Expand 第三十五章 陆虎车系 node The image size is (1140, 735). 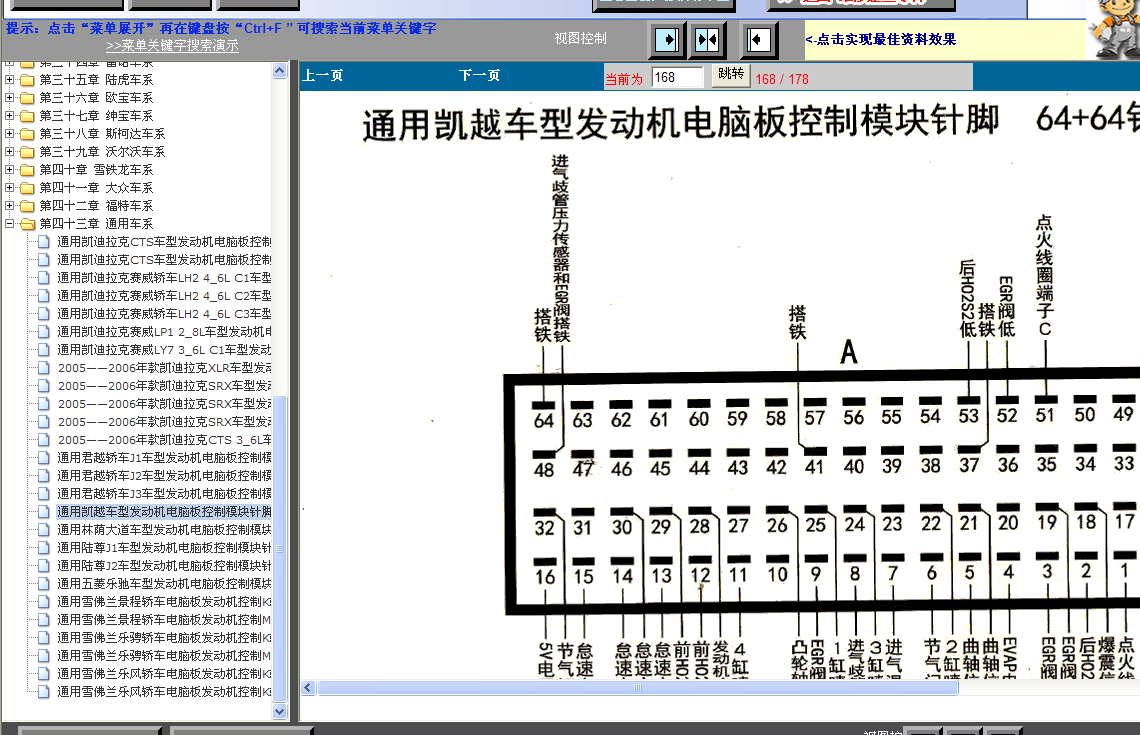9,79
